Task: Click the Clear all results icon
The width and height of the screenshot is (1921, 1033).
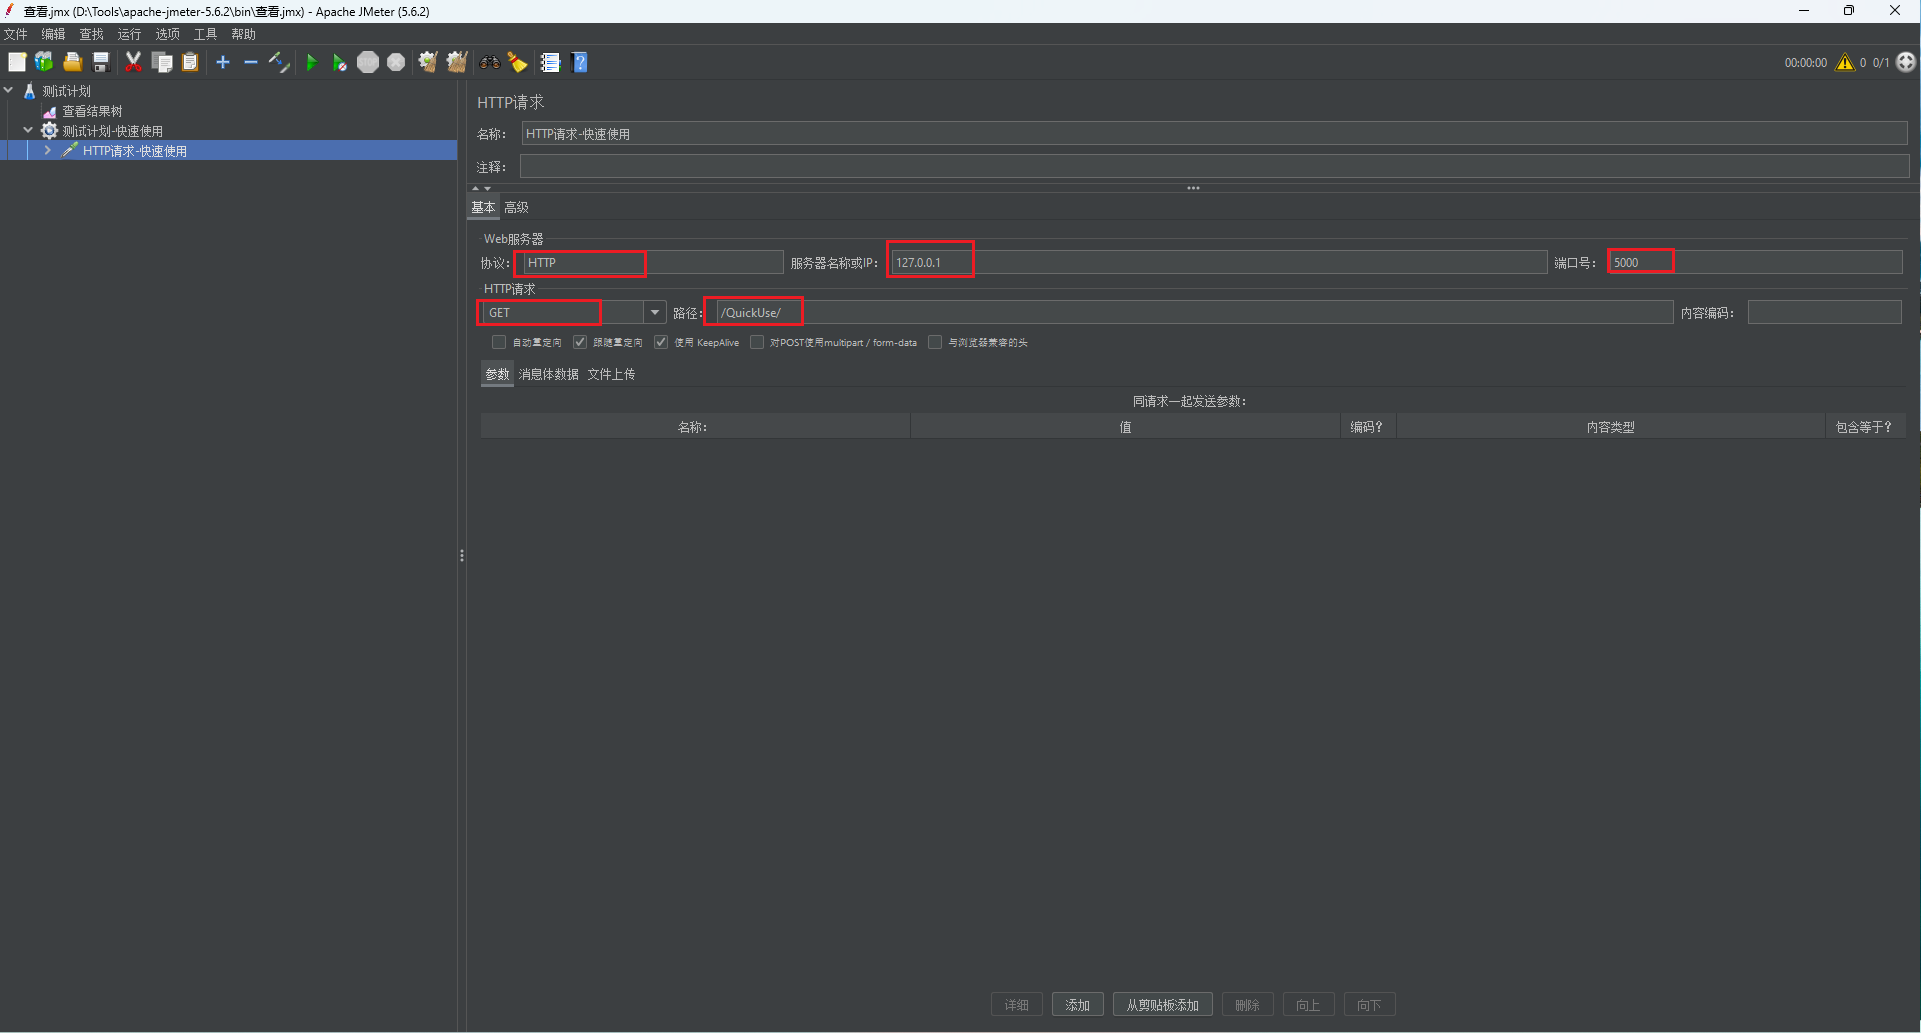Action: (x=457, y=62)
